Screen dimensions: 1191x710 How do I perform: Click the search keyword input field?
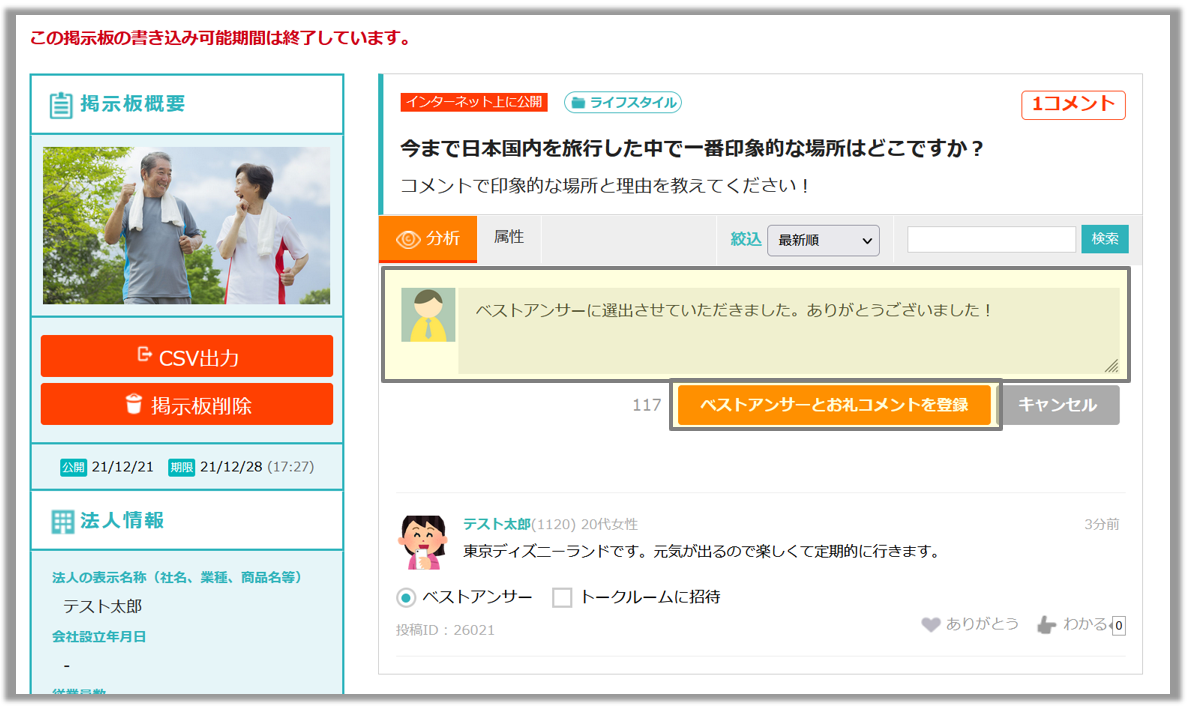click(991, 239)
